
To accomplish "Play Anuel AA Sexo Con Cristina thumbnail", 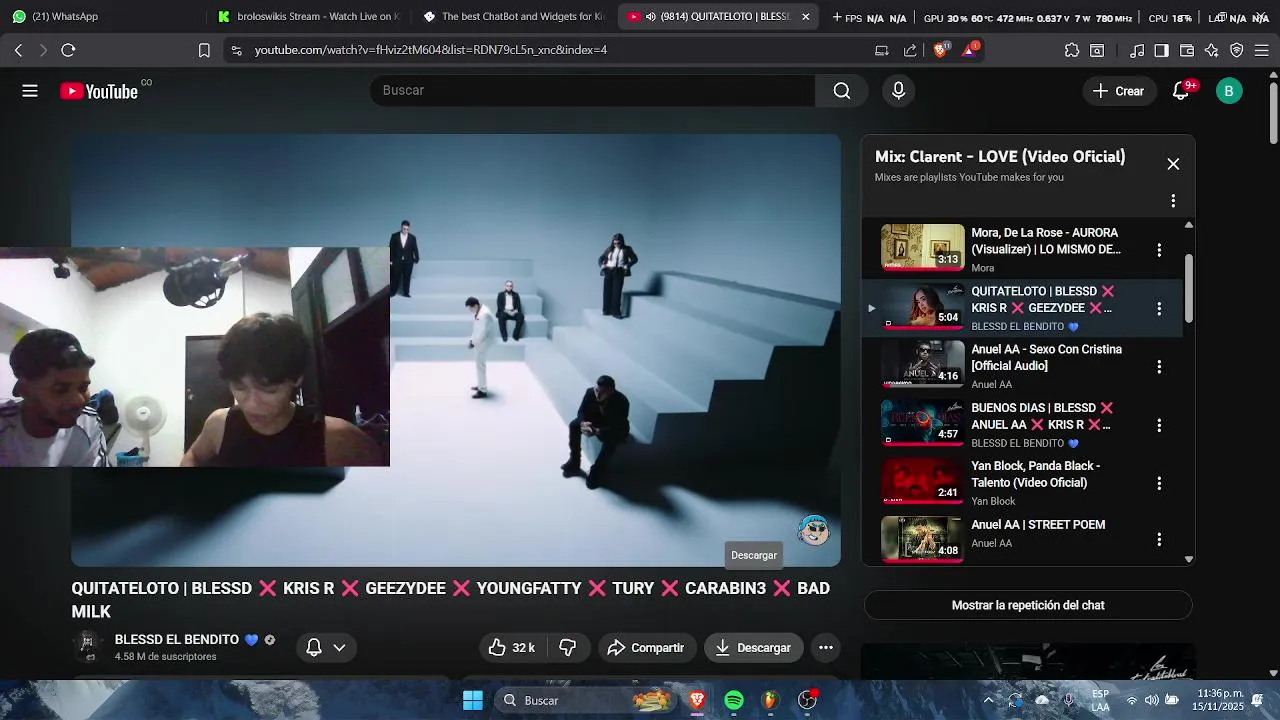I will point(922,365).
